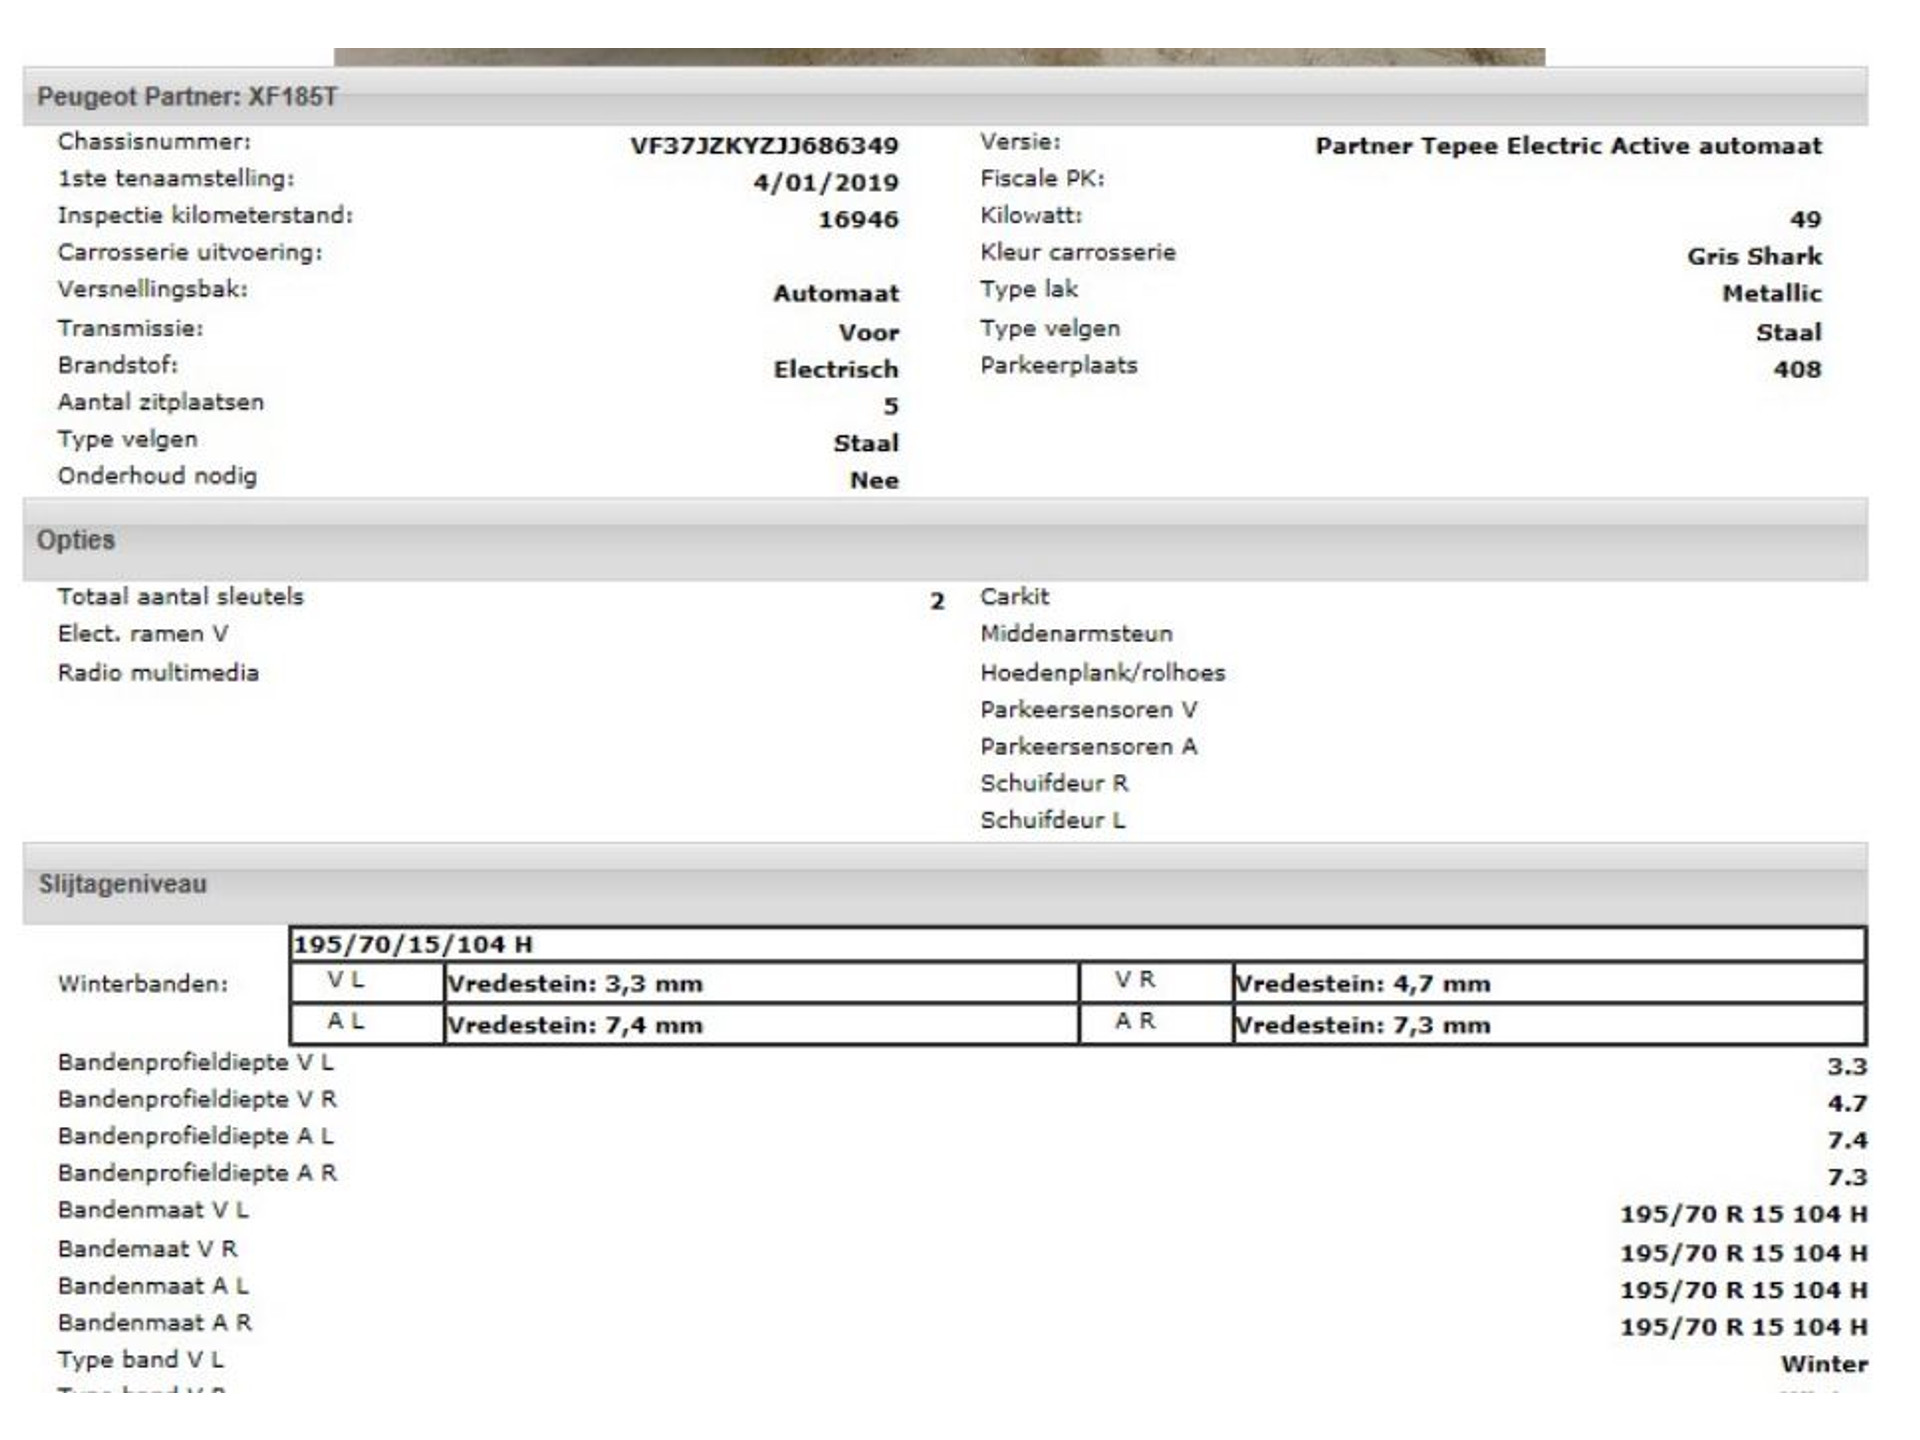1920x1440 pixels.
Task: Click the Carrosserie uitvoering label
Action: pos(190,252)
